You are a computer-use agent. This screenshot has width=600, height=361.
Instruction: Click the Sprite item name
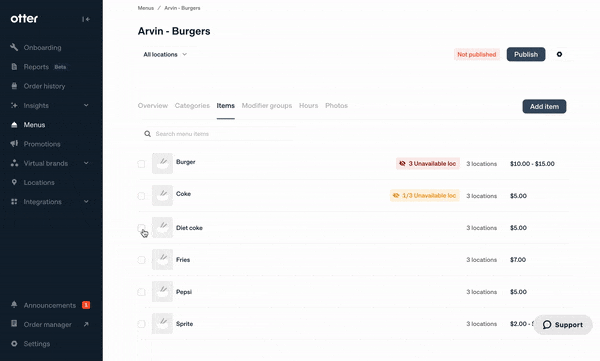pyautogui.click(x=184, y=324)
